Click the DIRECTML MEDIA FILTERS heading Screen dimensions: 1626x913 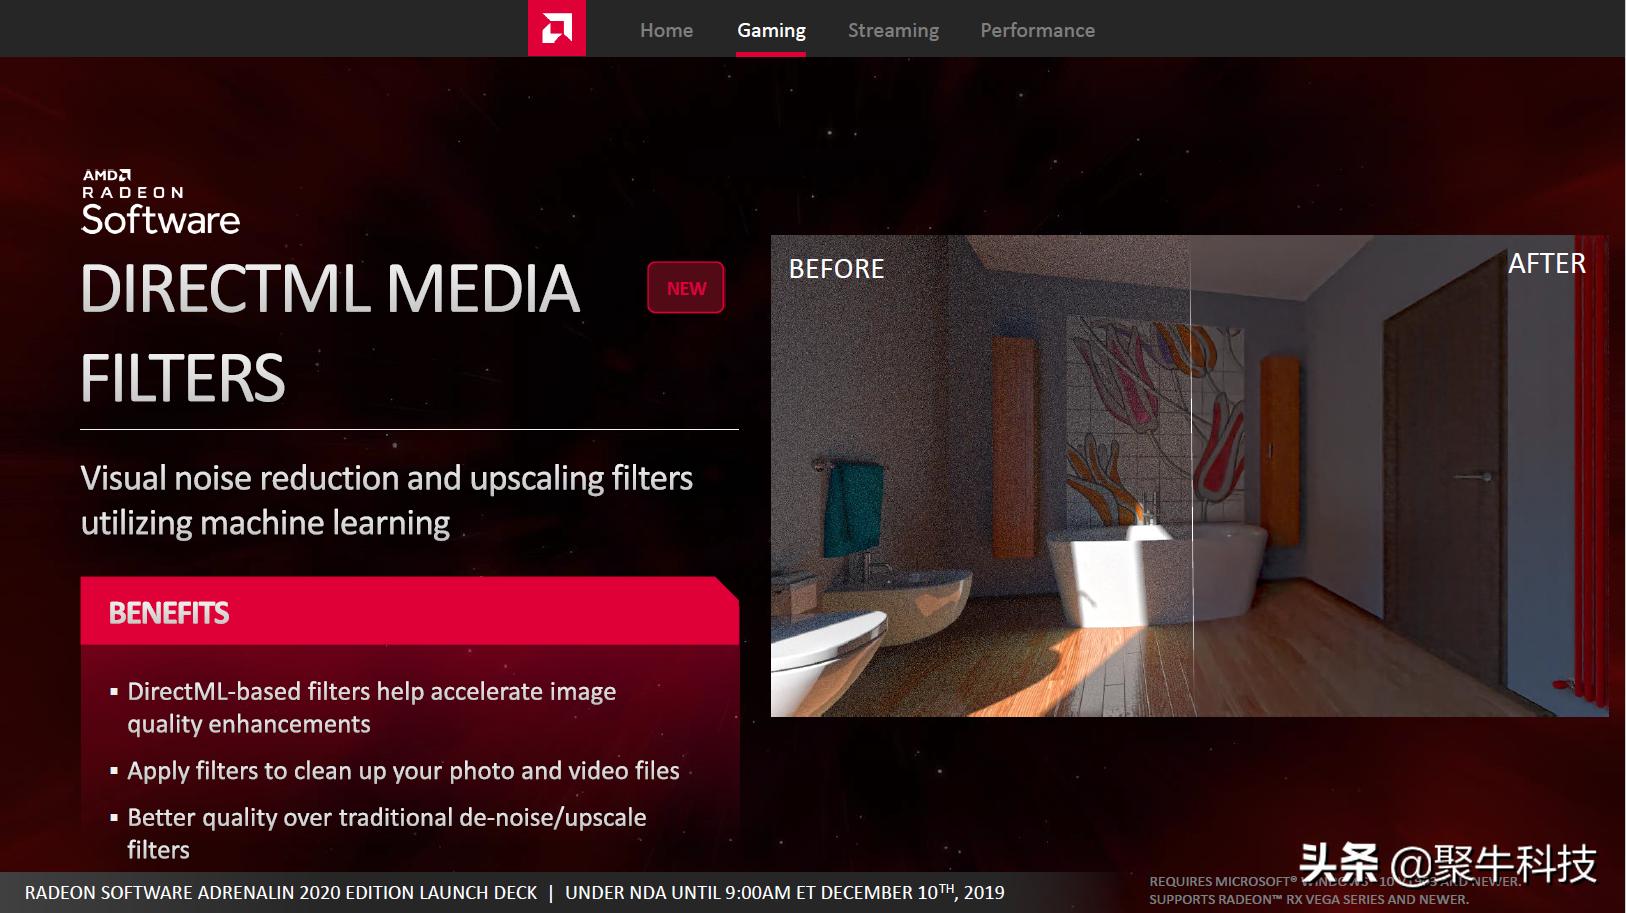point(330,333)
